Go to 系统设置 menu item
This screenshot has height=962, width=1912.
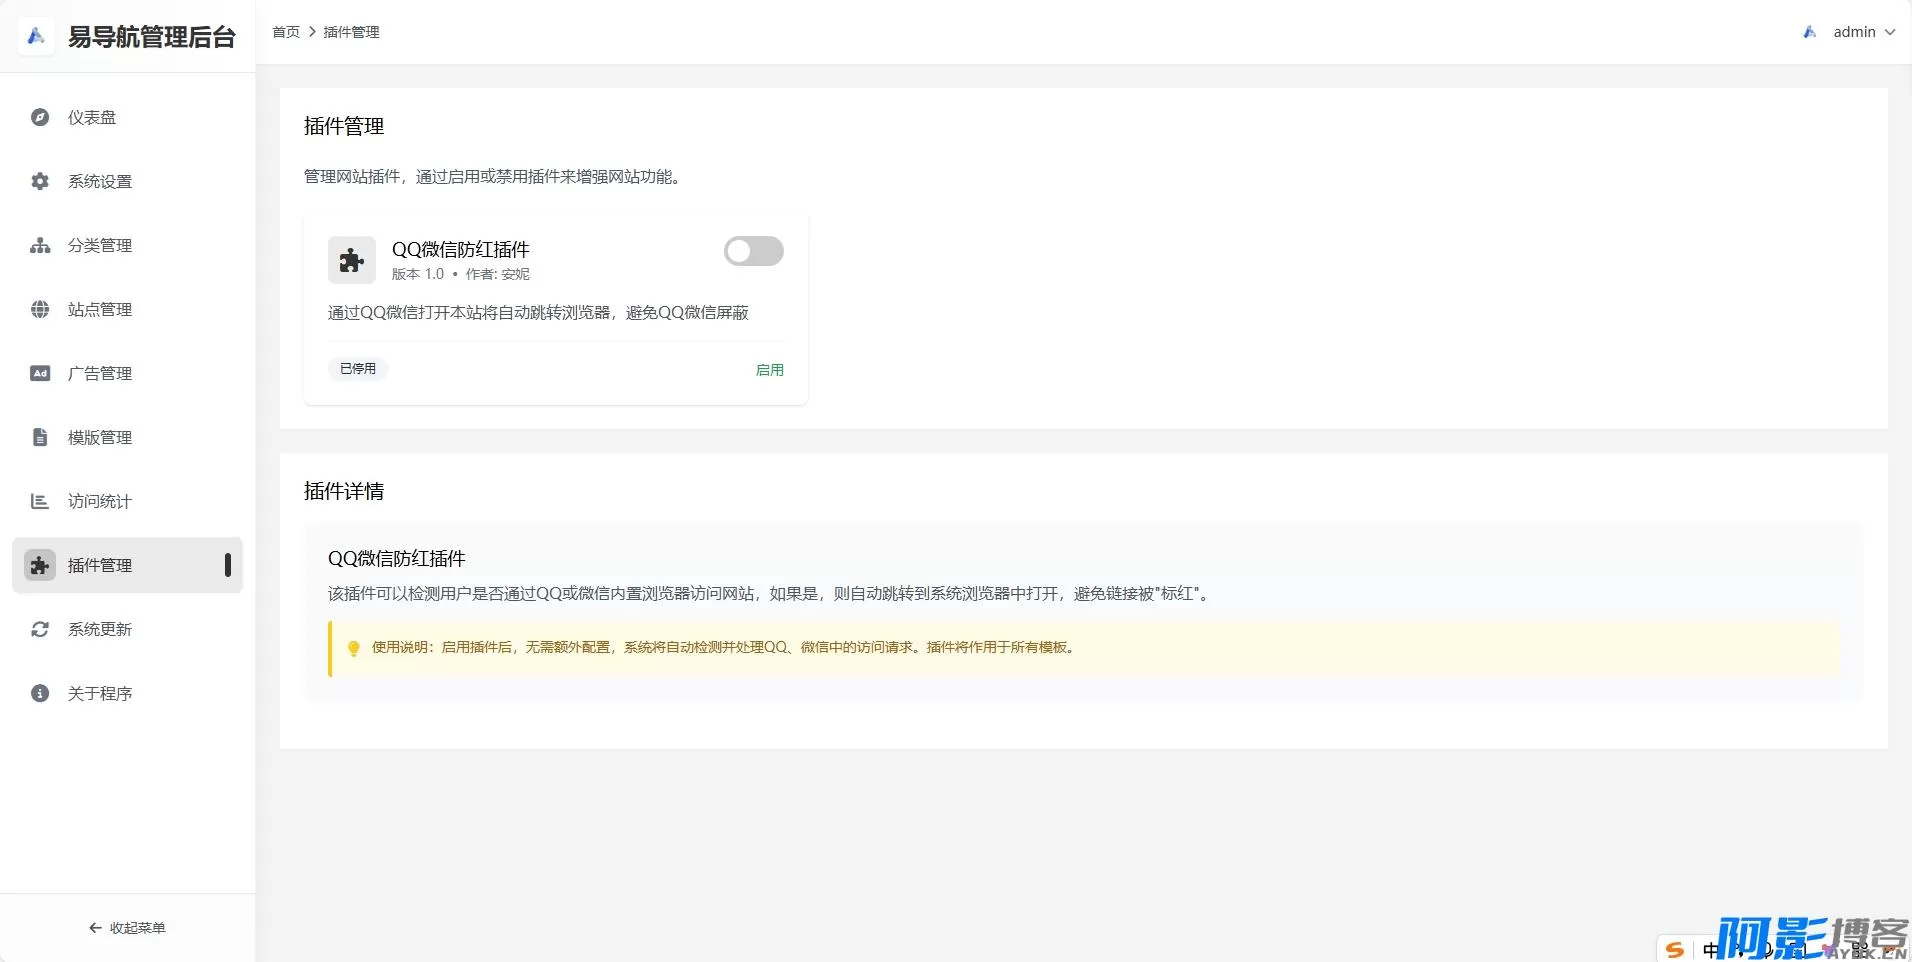point(100,181)
